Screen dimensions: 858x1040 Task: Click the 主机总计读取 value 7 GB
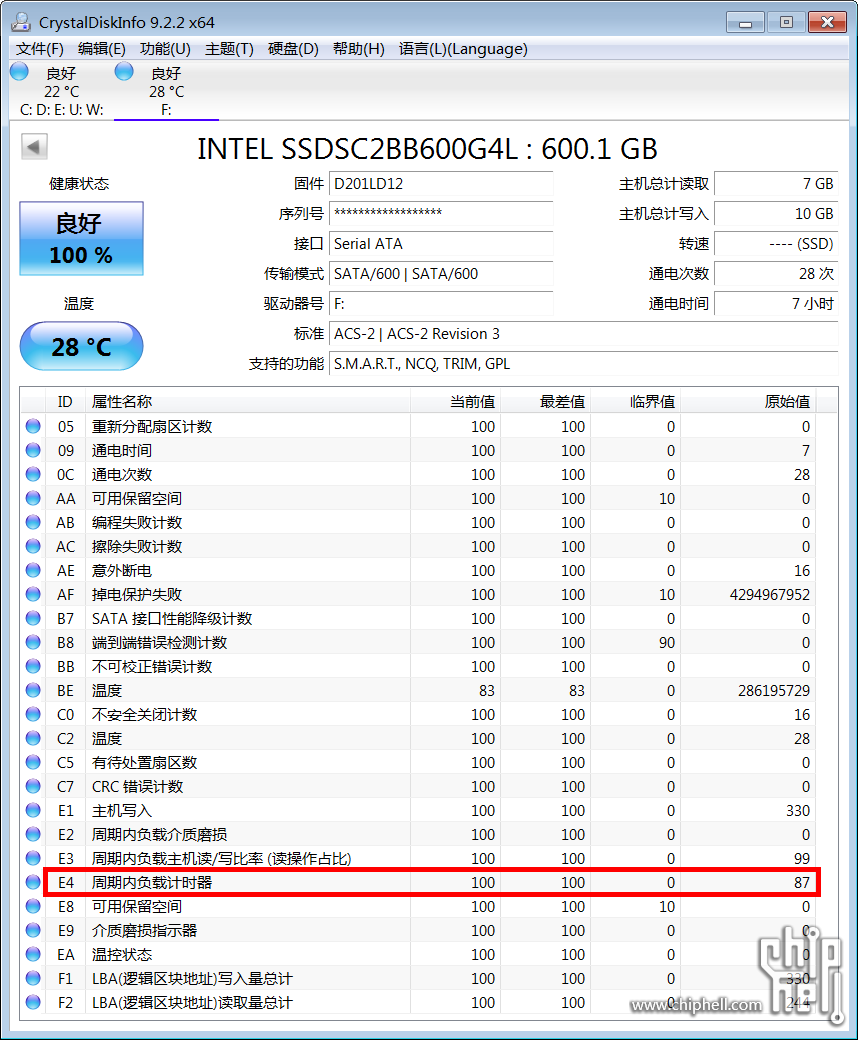(x=776, y=184)
